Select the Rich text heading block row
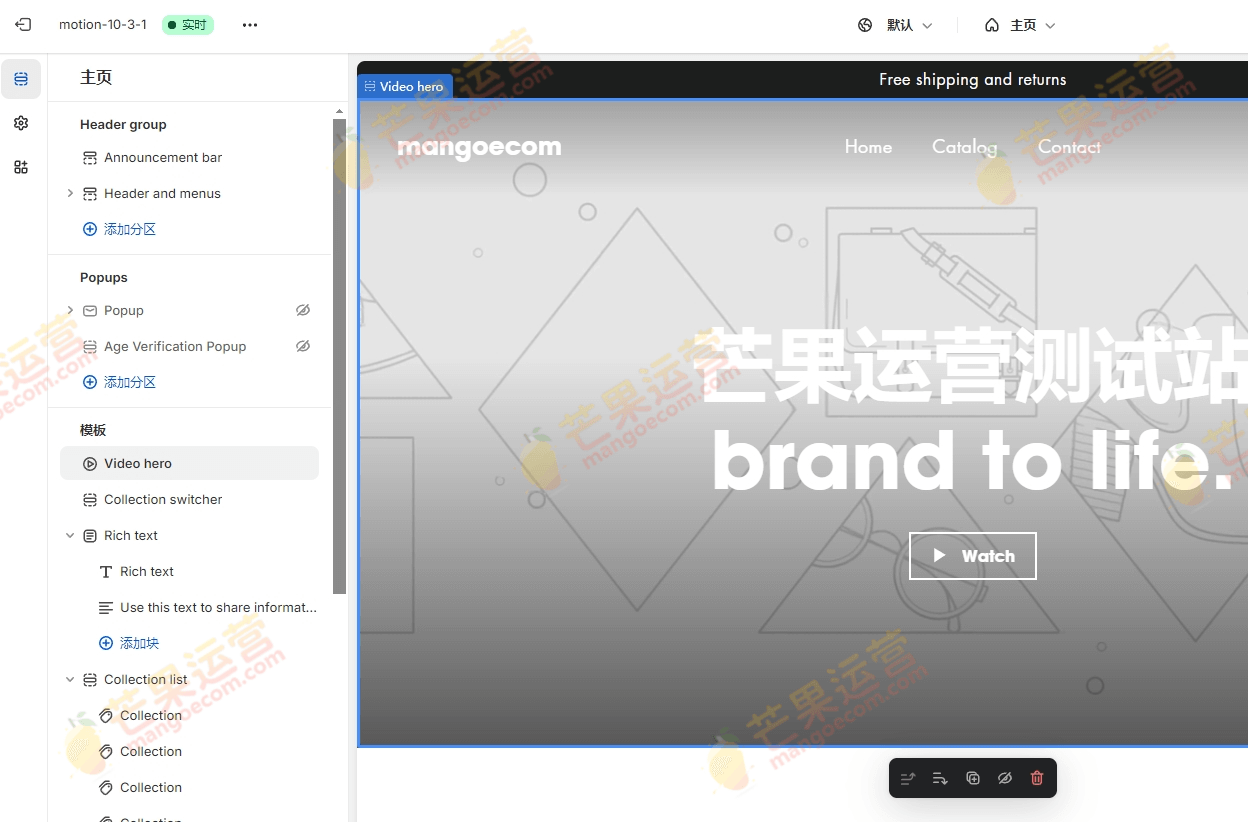Viewport: 1248px width, 822px height. pyautogui.click(x=189, y=572)
